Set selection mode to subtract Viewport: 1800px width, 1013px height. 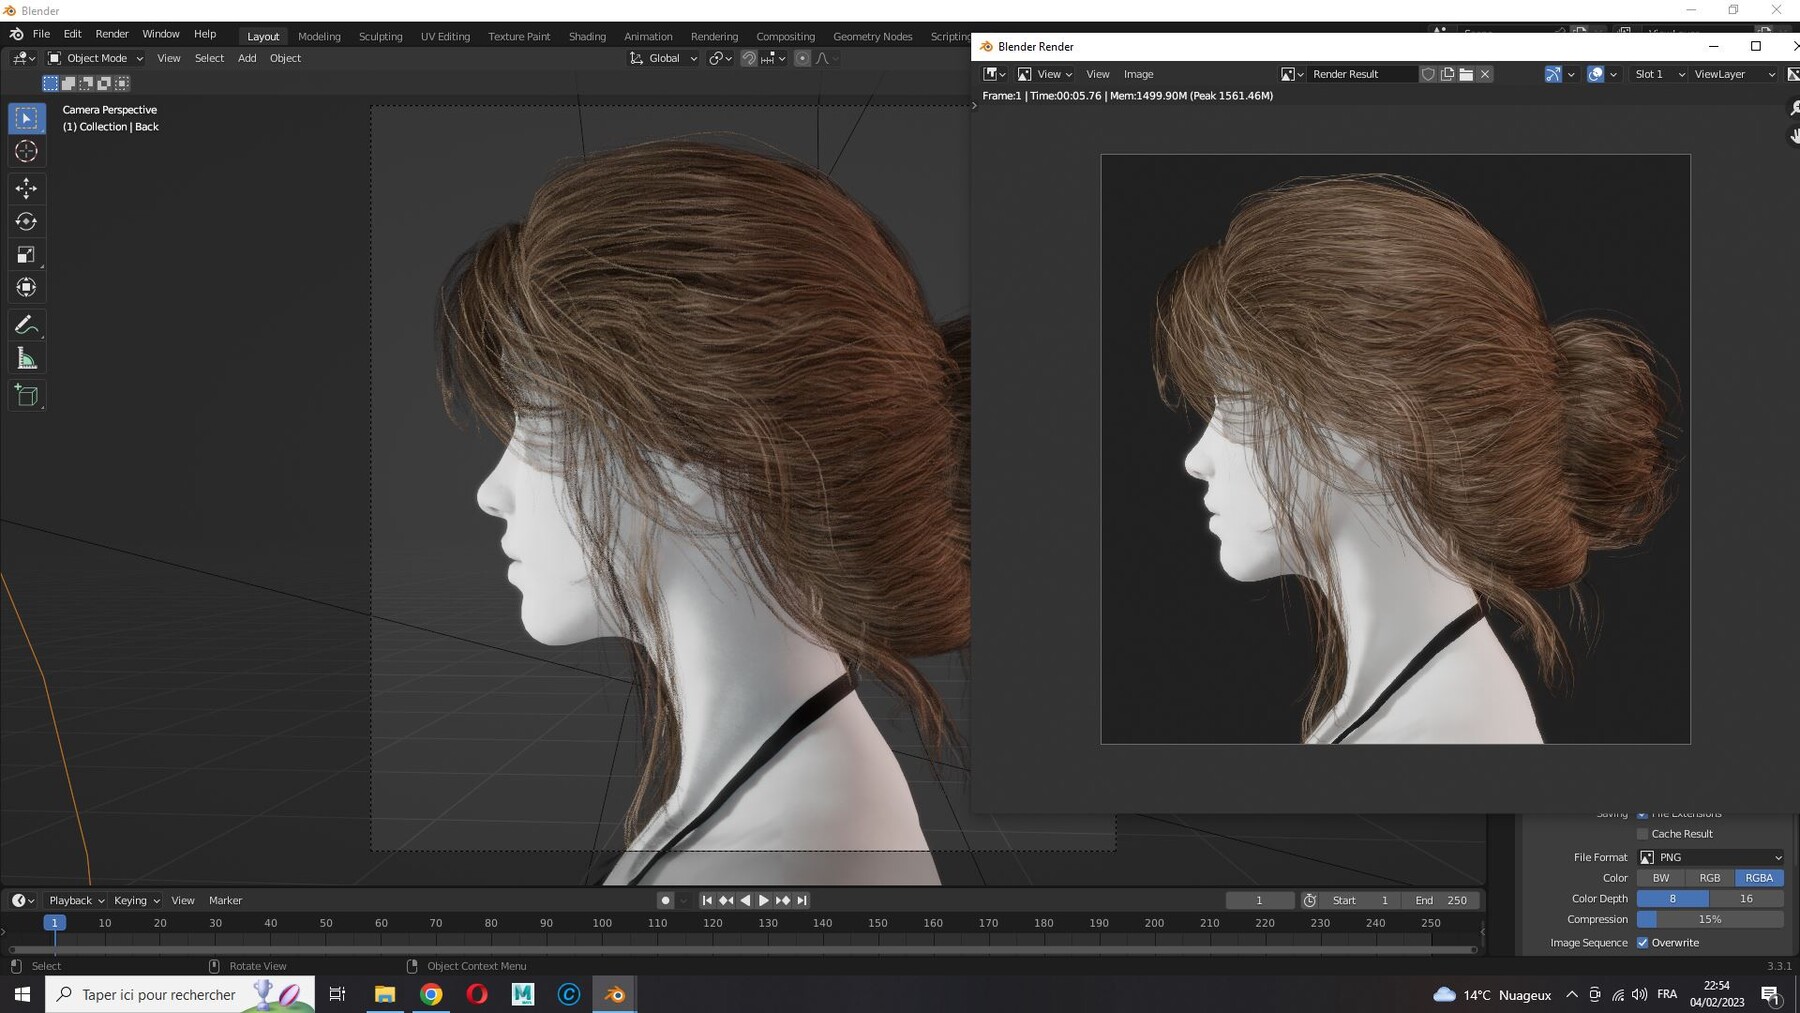pos(86,83)
